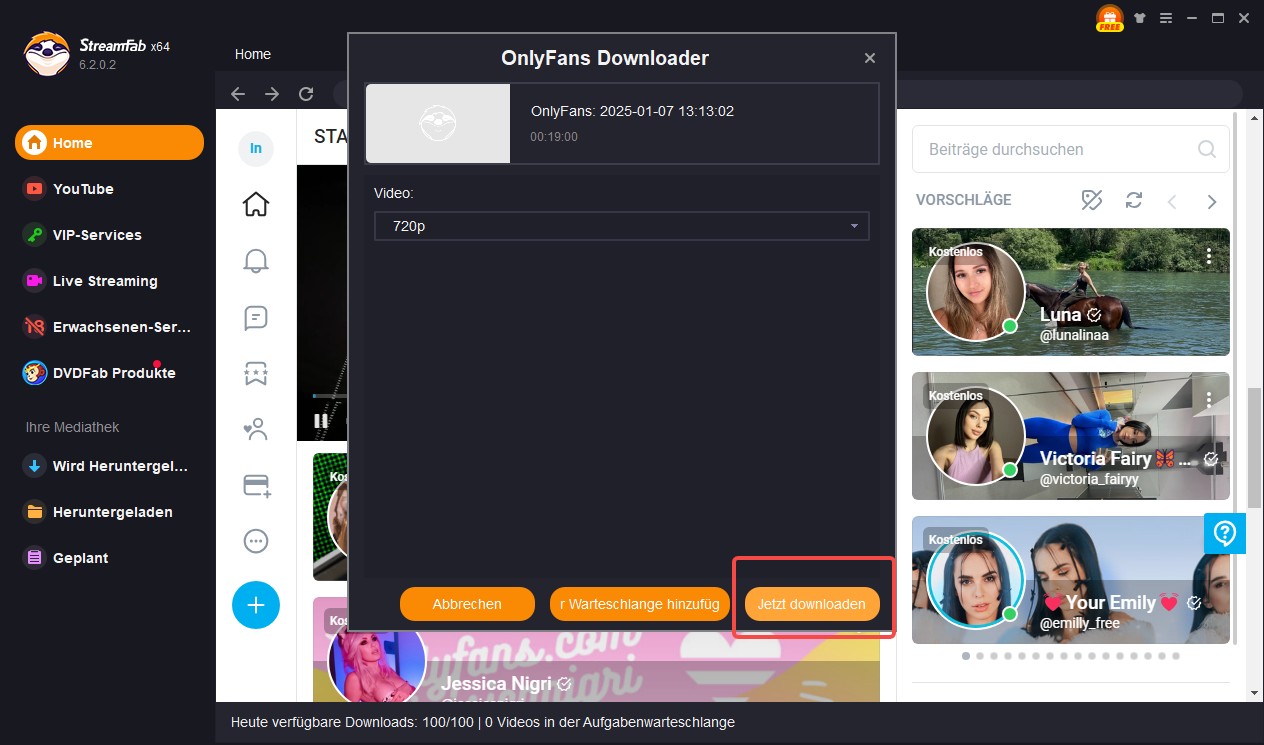Click the search magnifier icon
The image size is (1264, 745).
click(1207, 149)
